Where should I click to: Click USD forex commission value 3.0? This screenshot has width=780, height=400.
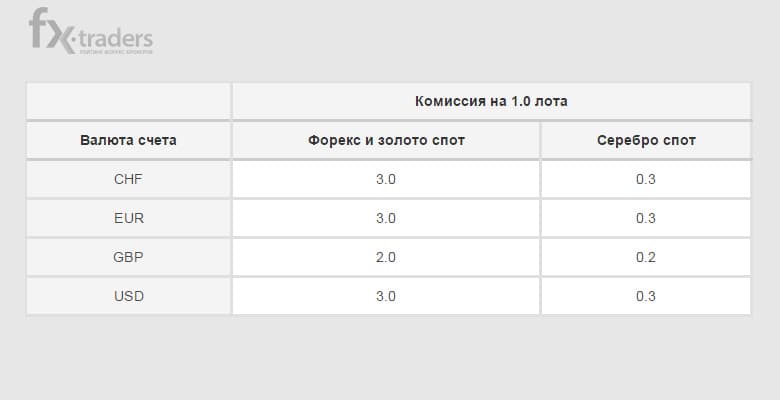386,296
